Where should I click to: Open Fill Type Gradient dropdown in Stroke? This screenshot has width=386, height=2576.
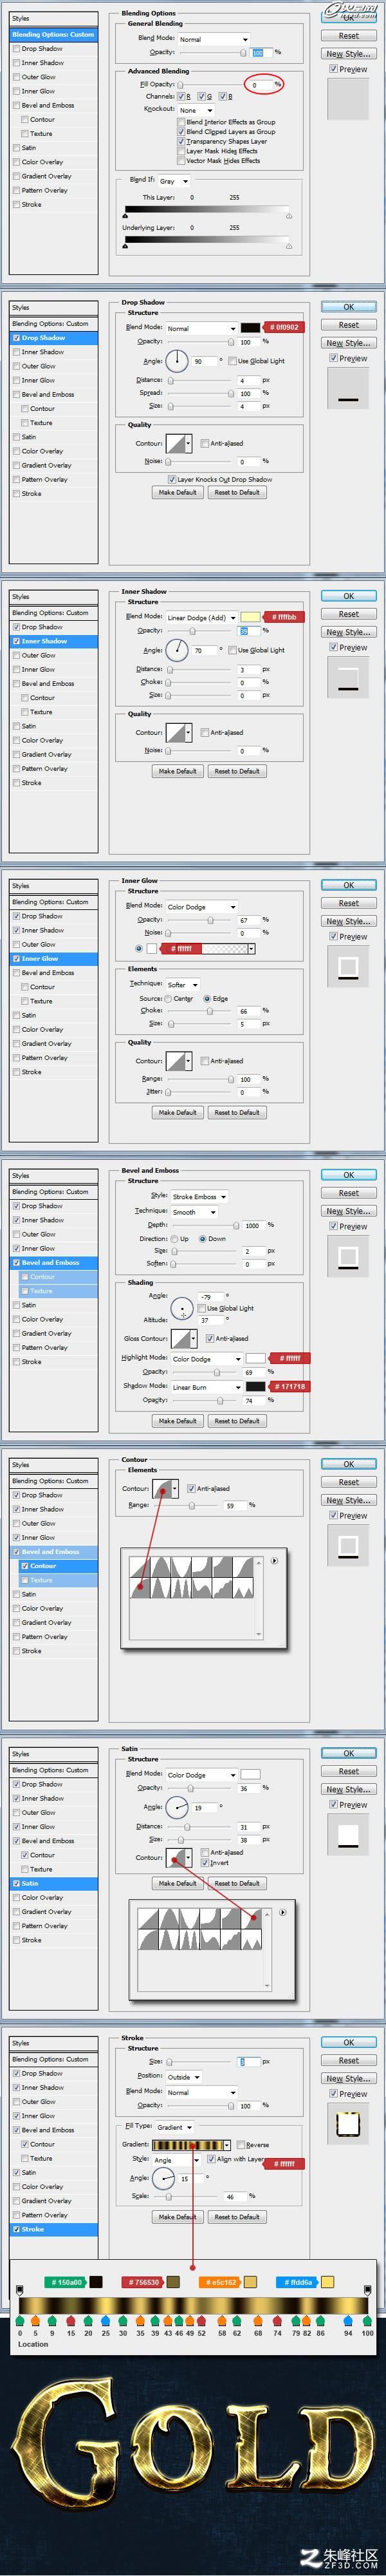tap(175, 2127)
